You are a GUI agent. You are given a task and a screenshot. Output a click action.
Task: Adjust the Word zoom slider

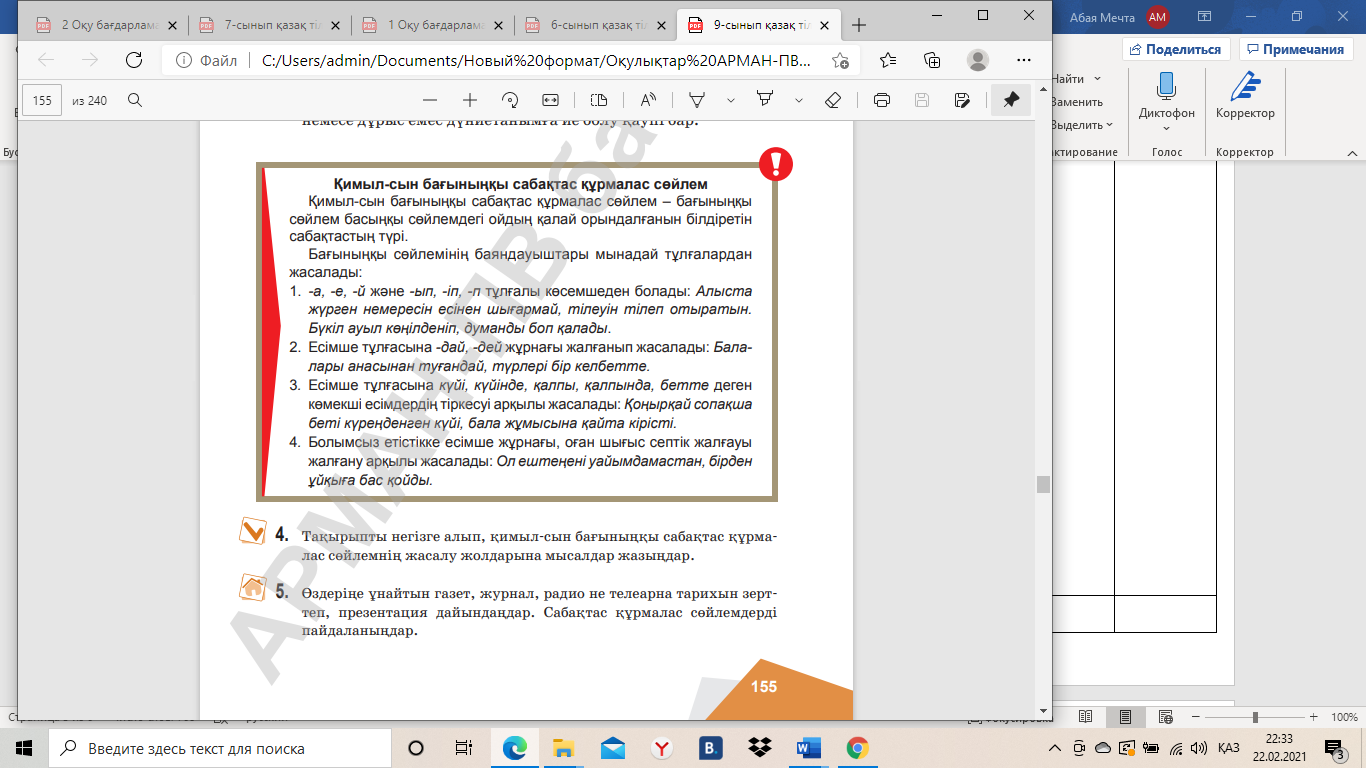point(1255,717)
